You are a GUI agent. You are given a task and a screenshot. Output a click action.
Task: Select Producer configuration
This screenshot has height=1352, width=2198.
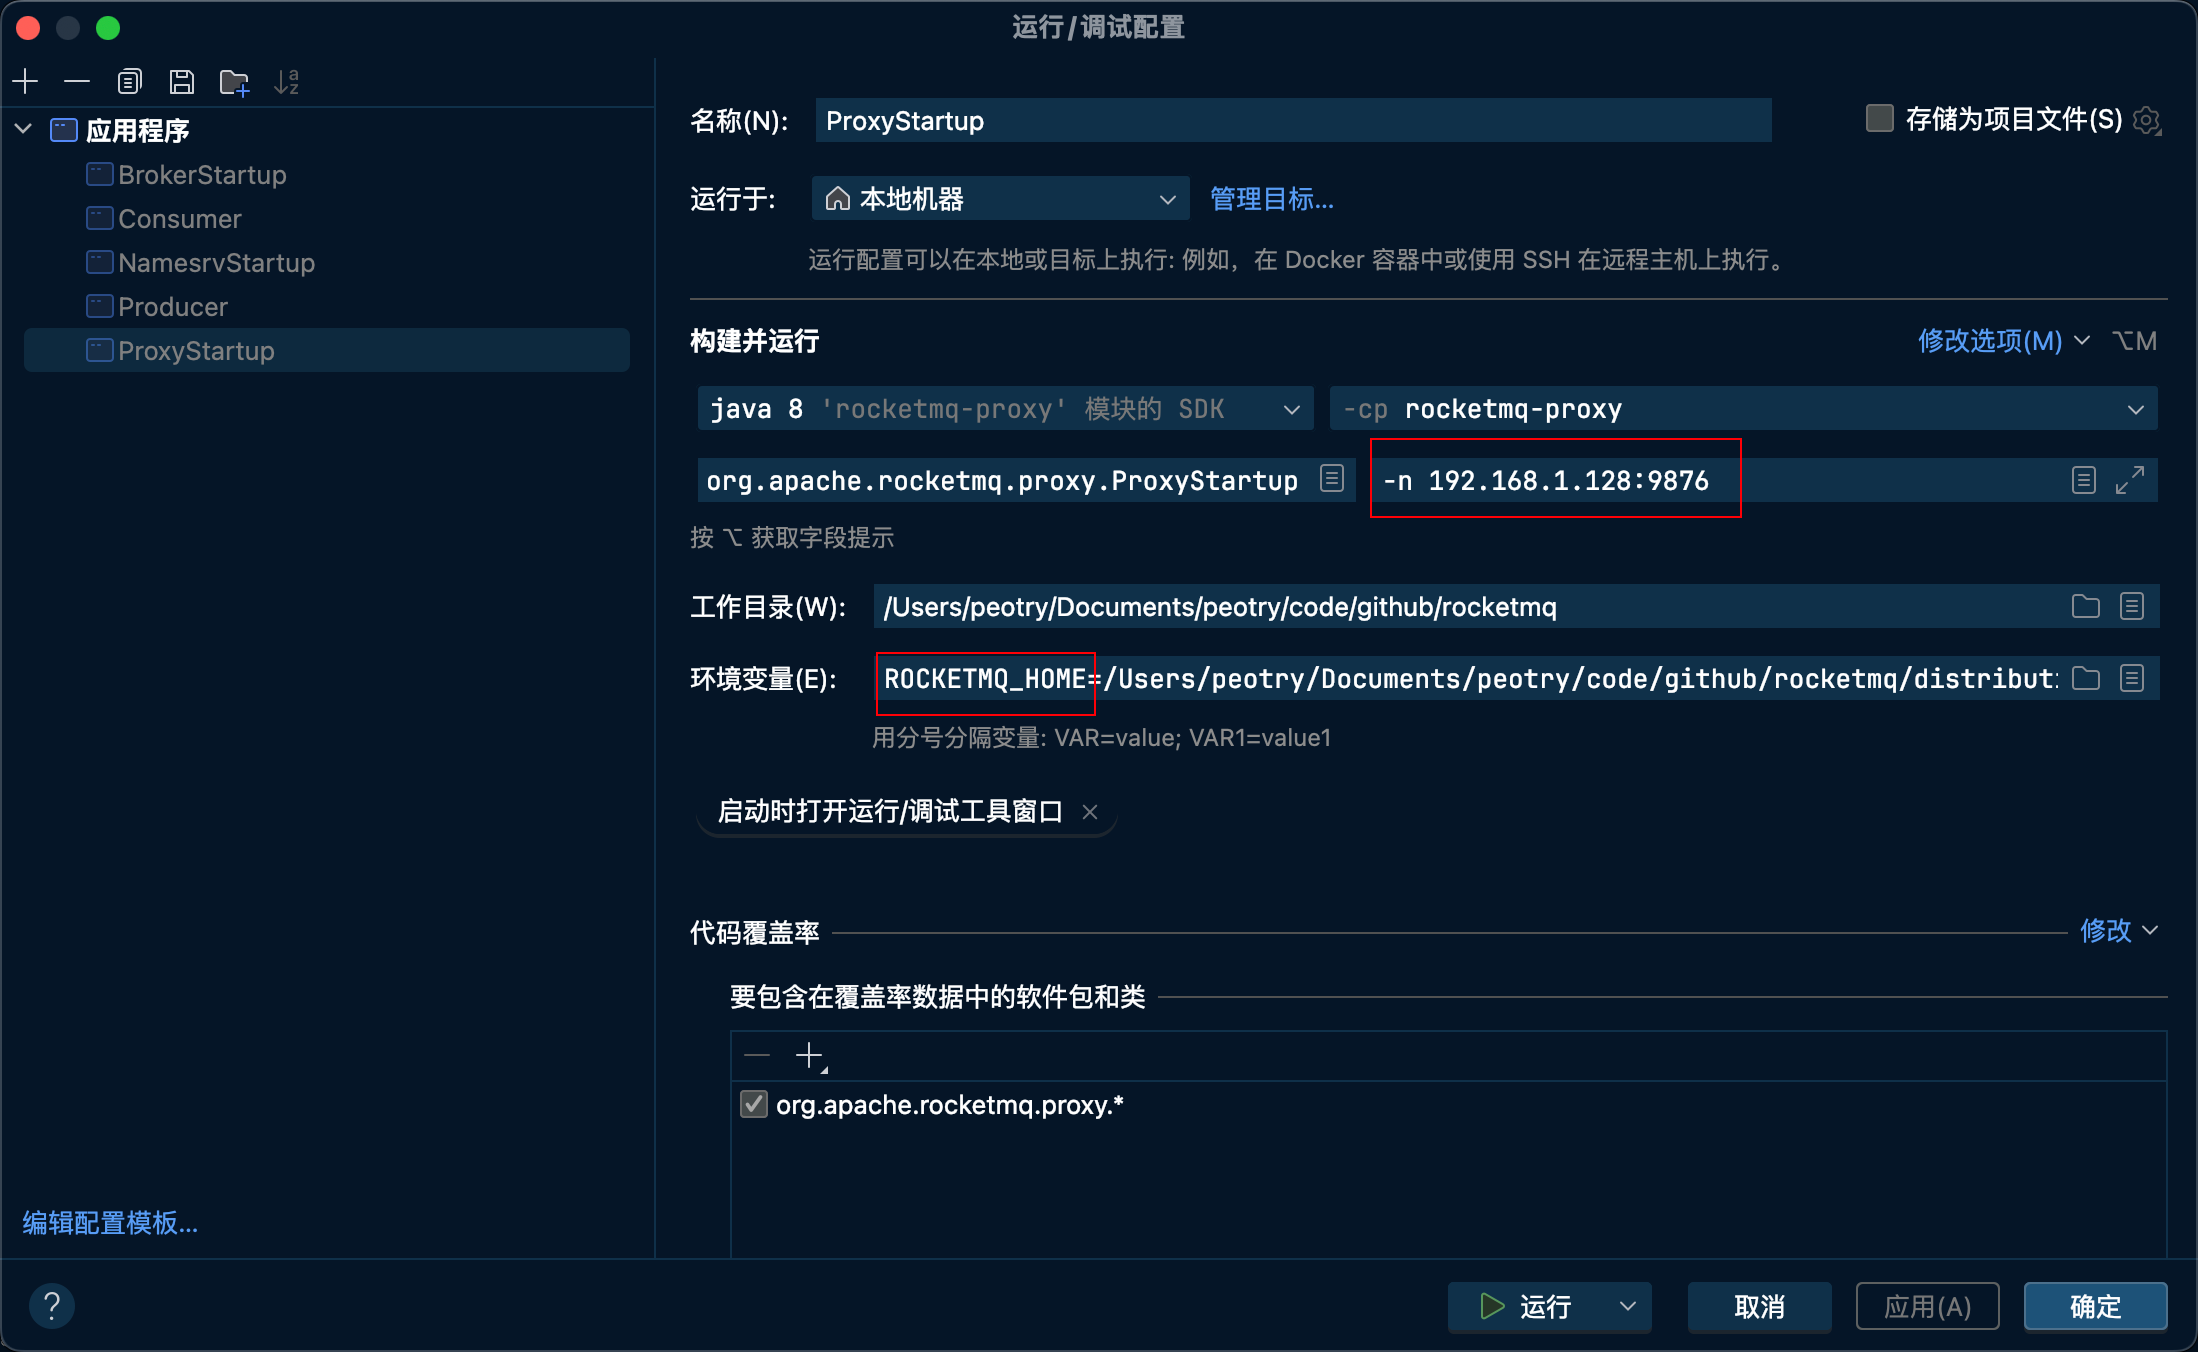(173, 307)
